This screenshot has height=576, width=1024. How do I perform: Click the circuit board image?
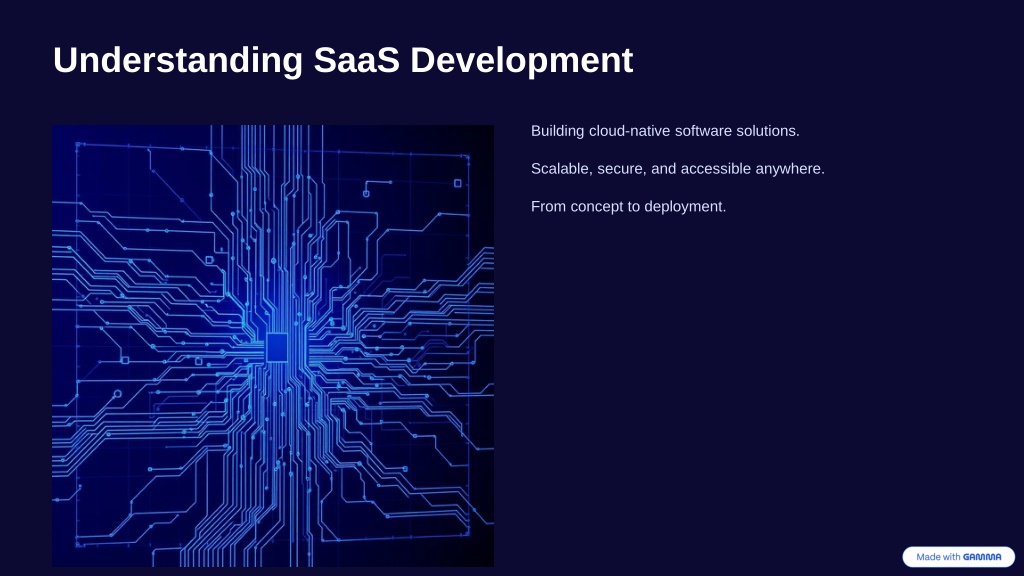(273, 346)
